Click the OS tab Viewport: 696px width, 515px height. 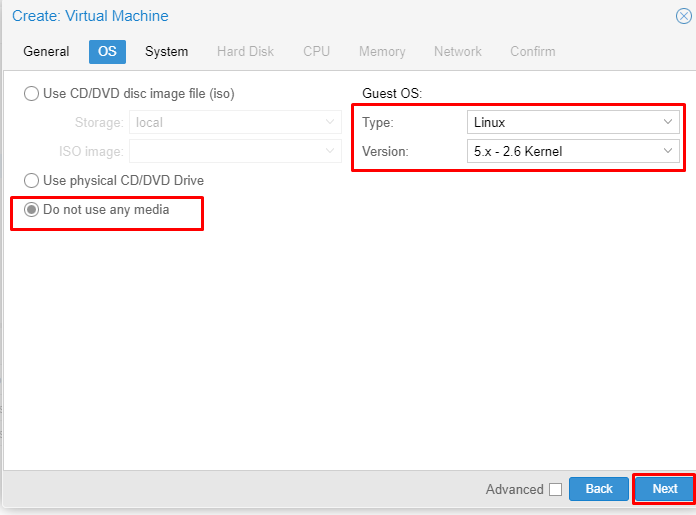click(107, 52)
